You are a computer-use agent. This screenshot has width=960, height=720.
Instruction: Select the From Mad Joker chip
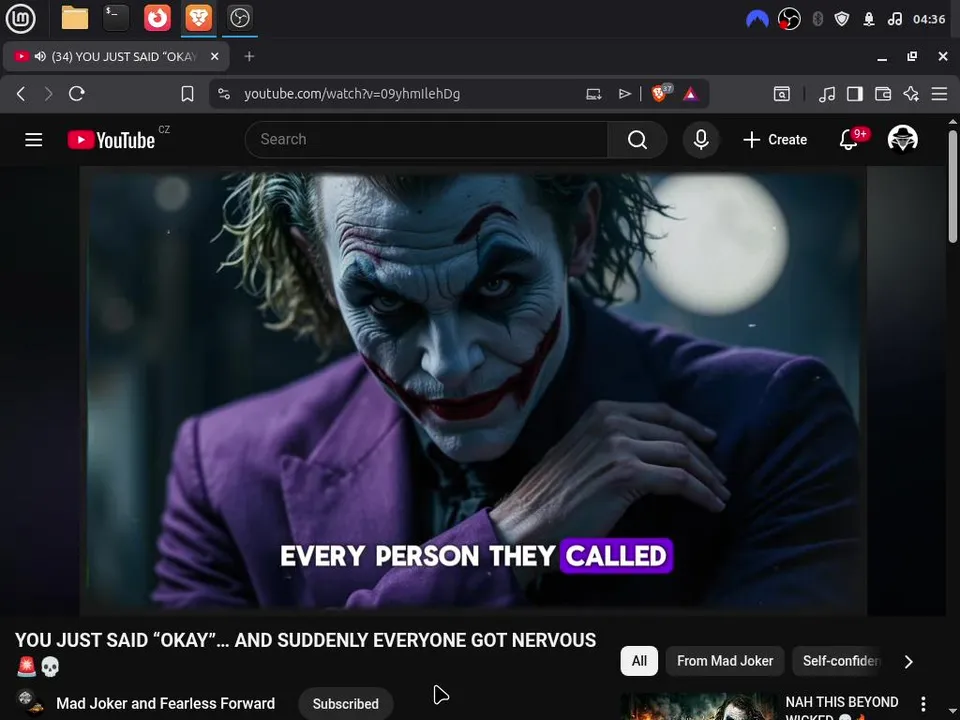point(725,661)
